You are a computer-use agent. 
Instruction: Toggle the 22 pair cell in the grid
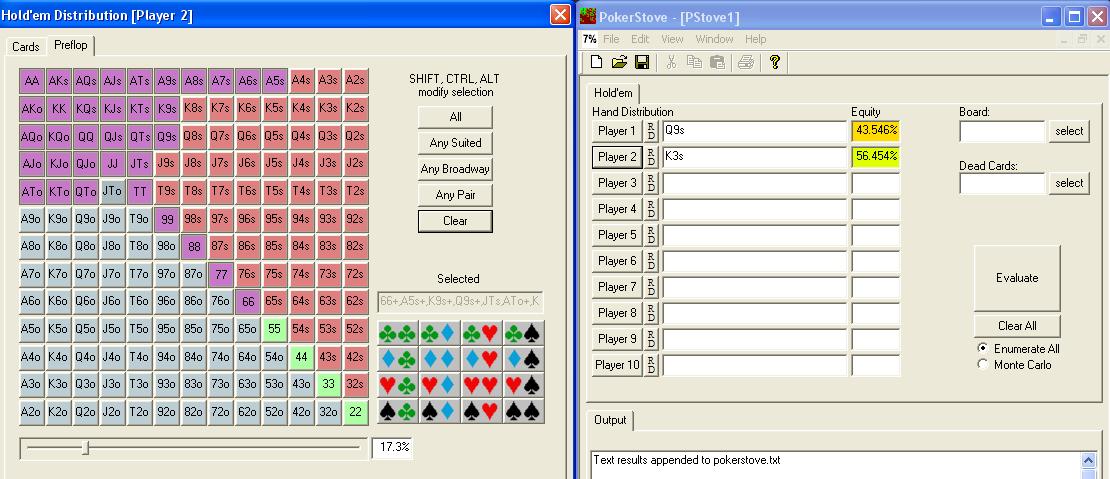(x=356, y=410)
